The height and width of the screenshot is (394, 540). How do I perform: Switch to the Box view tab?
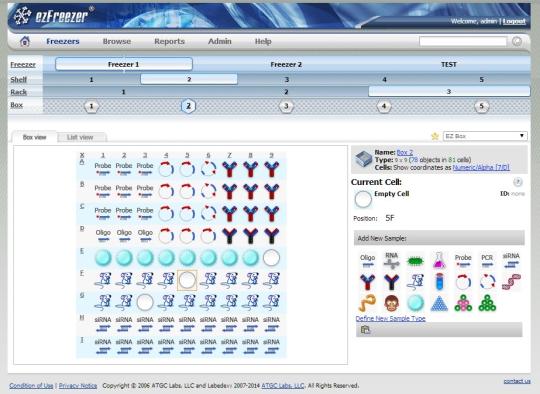(x=34, y=137)
